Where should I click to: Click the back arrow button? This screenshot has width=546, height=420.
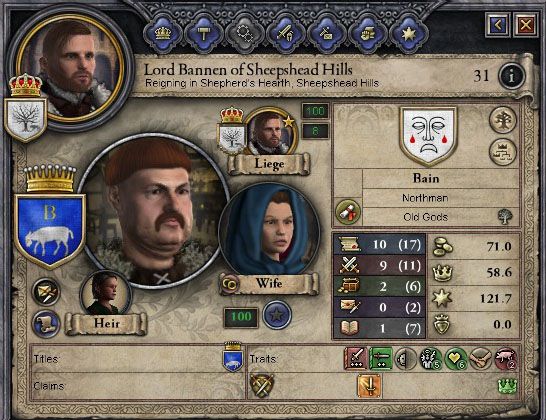(498, 25)
